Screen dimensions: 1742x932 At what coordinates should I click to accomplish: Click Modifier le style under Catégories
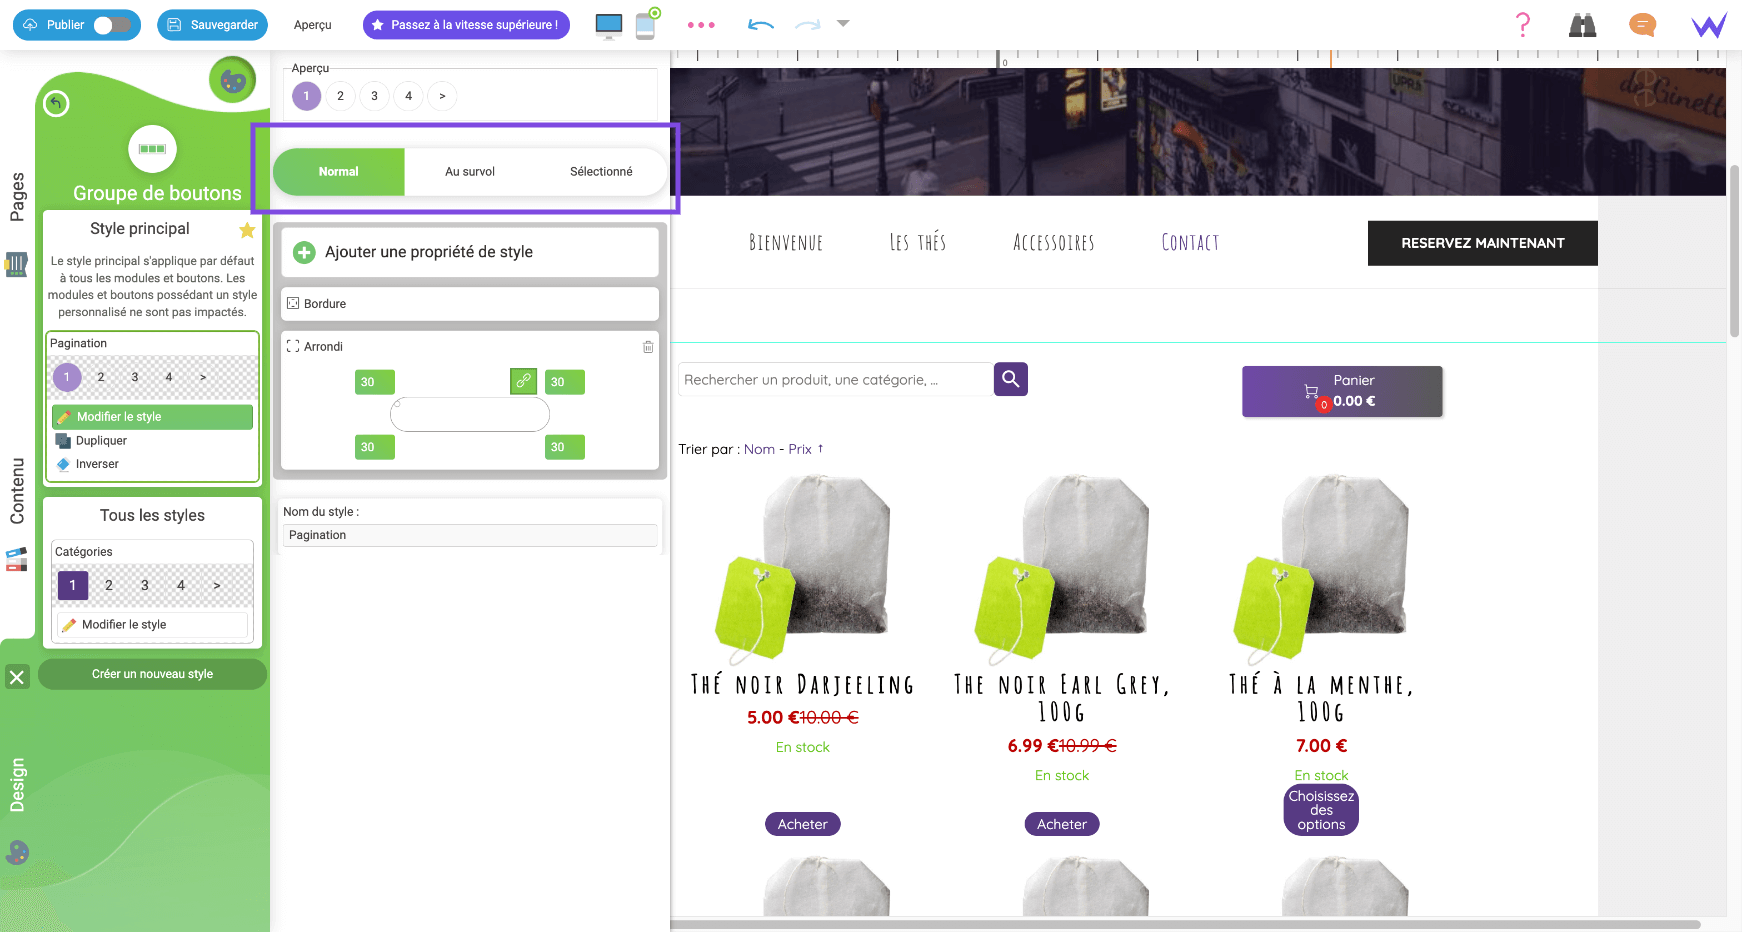pos(152,625)
